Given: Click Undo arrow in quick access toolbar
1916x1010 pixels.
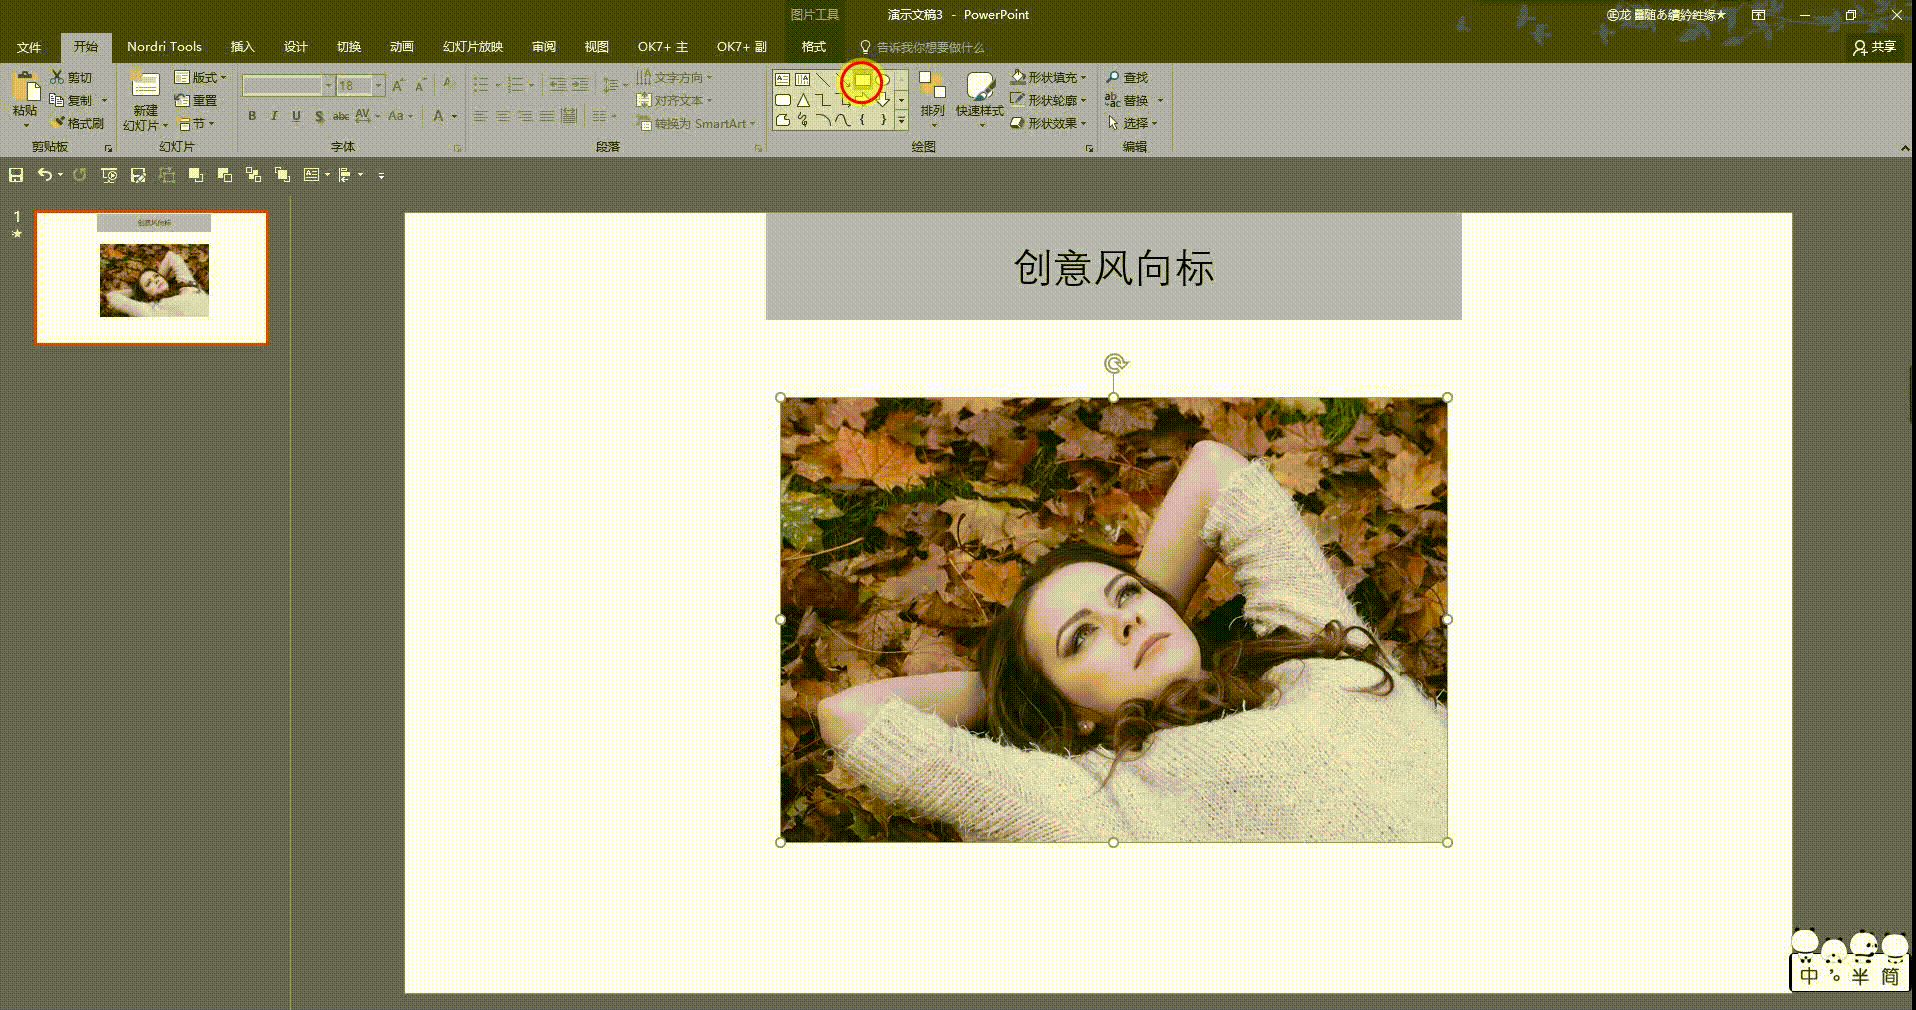Looking at the screenshot, I should (x=44, y=175).
